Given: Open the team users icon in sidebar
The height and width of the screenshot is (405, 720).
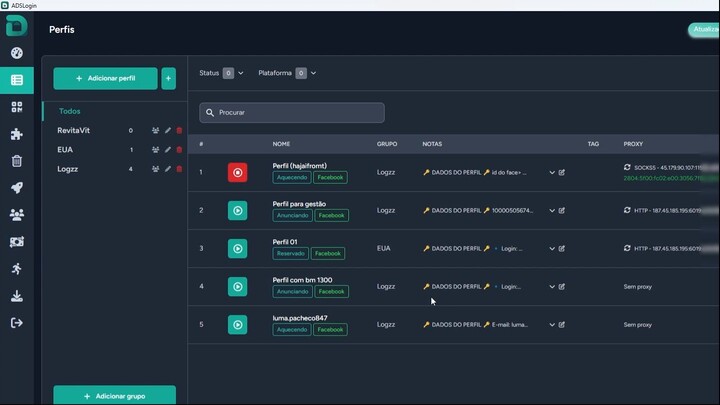Looking at the screenshot, I should pyautogui.click(x=17, y=215).
